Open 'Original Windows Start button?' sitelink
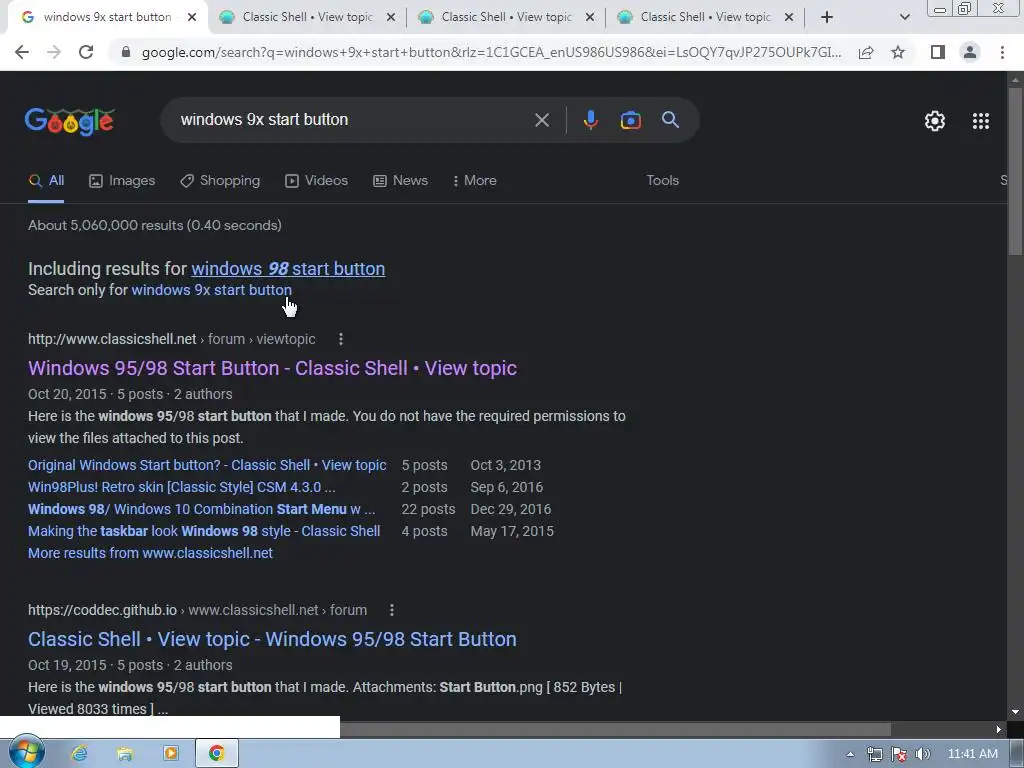The height and width of the screenshot is (768, 1024). [x=207, y=465]
